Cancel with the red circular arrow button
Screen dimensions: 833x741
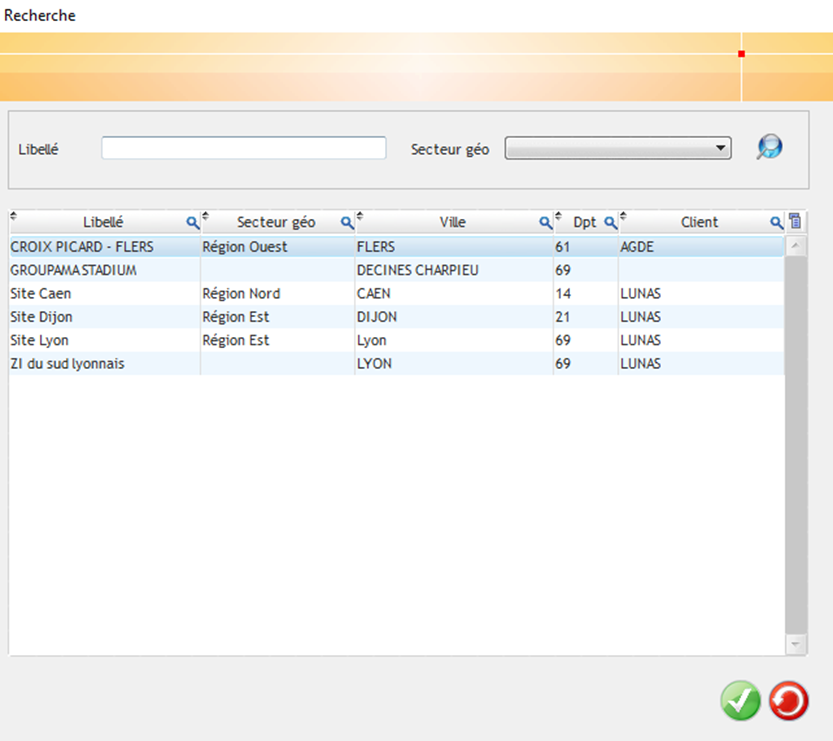[789, 701]
